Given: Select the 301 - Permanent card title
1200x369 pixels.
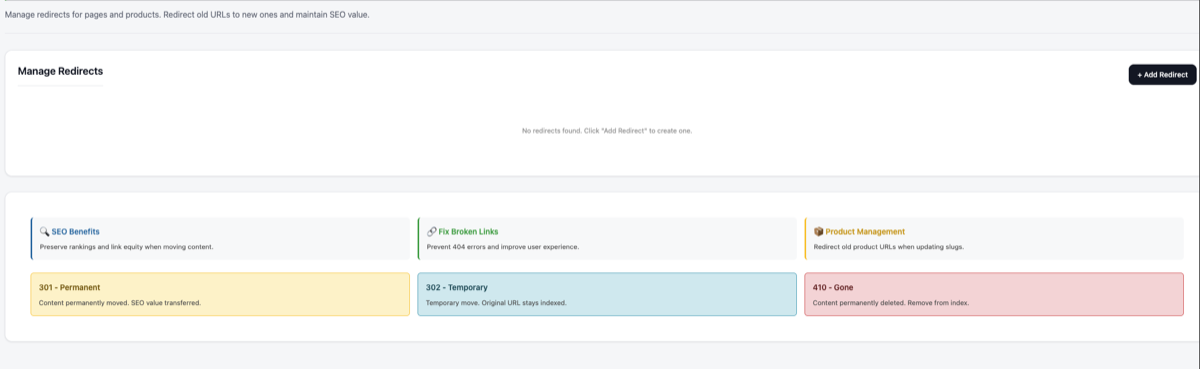Looking at the screenshot, I should pos(69,287).
